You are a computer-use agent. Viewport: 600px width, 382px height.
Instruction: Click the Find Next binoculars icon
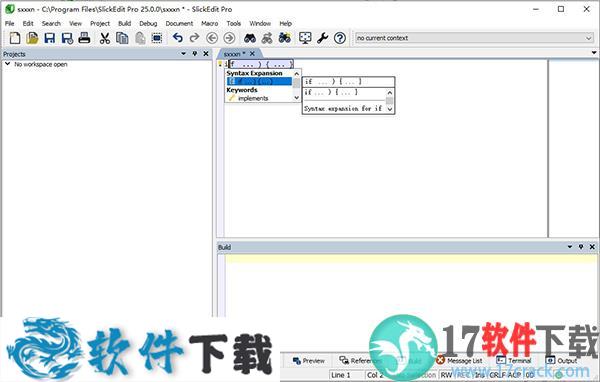coord(267,38)
